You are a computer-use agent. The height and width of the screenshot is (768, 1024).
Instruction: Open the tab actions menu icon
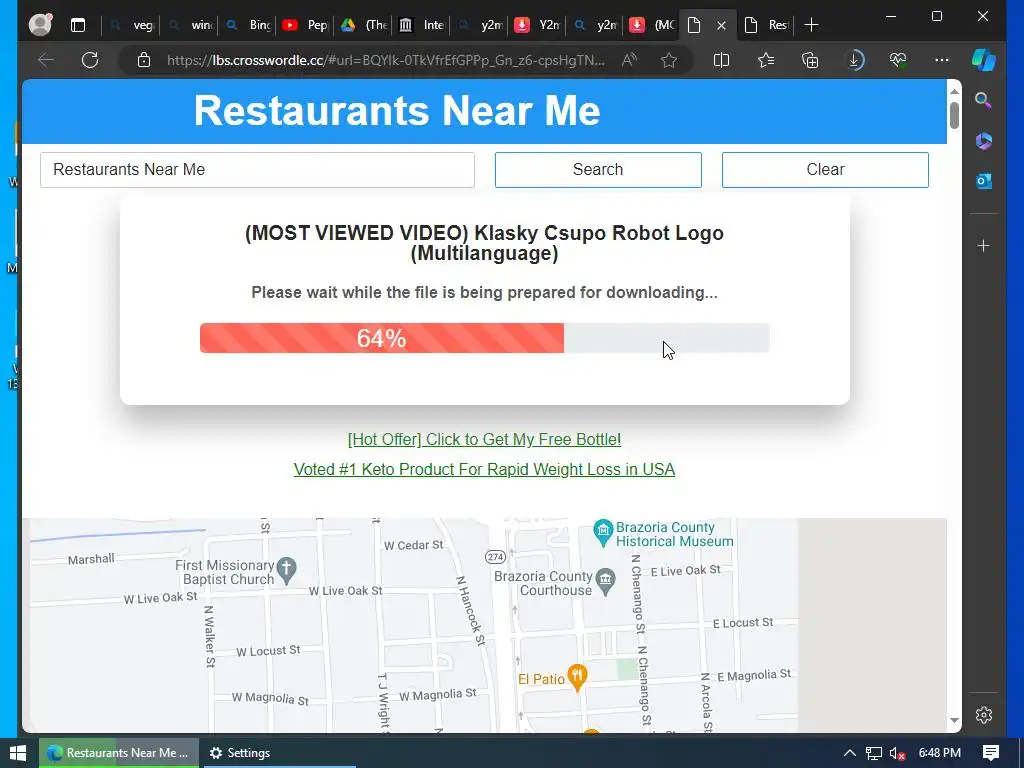pyautogui.click(x=78, y=25)
